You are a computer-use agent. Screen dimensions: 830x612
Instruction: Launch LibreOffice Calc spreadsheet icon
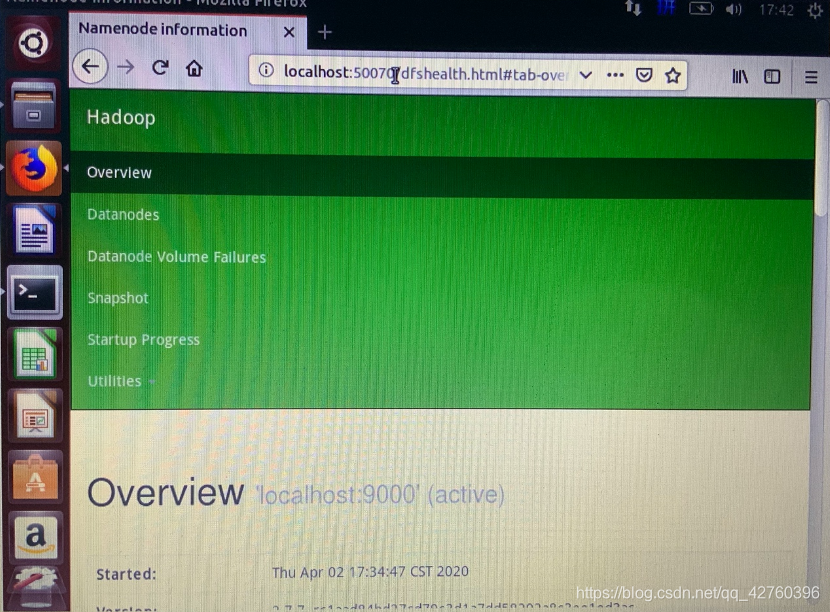click(x=35, y=354)
